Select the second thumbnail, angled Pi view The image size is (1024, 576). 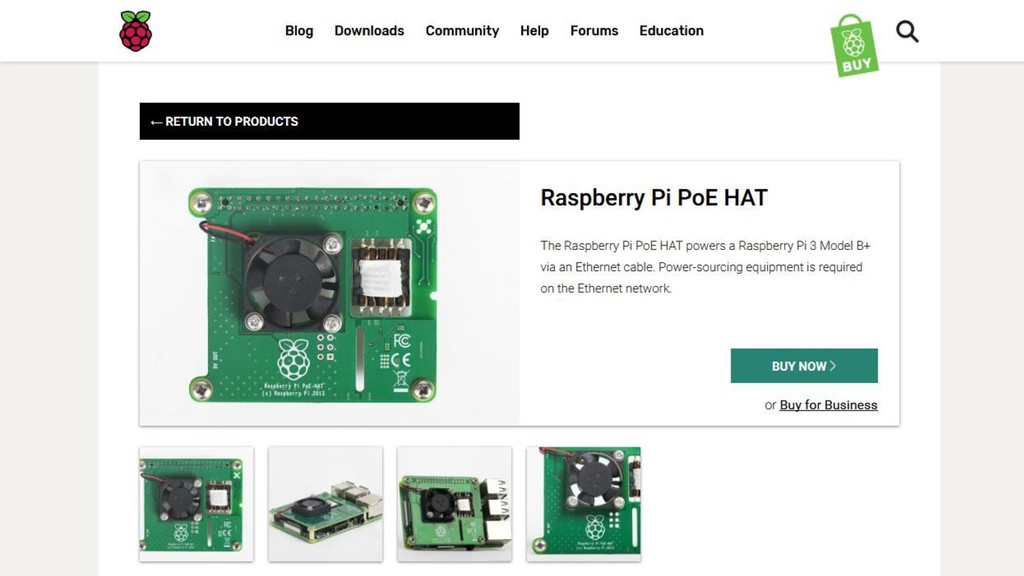click(x=325, y=504)
